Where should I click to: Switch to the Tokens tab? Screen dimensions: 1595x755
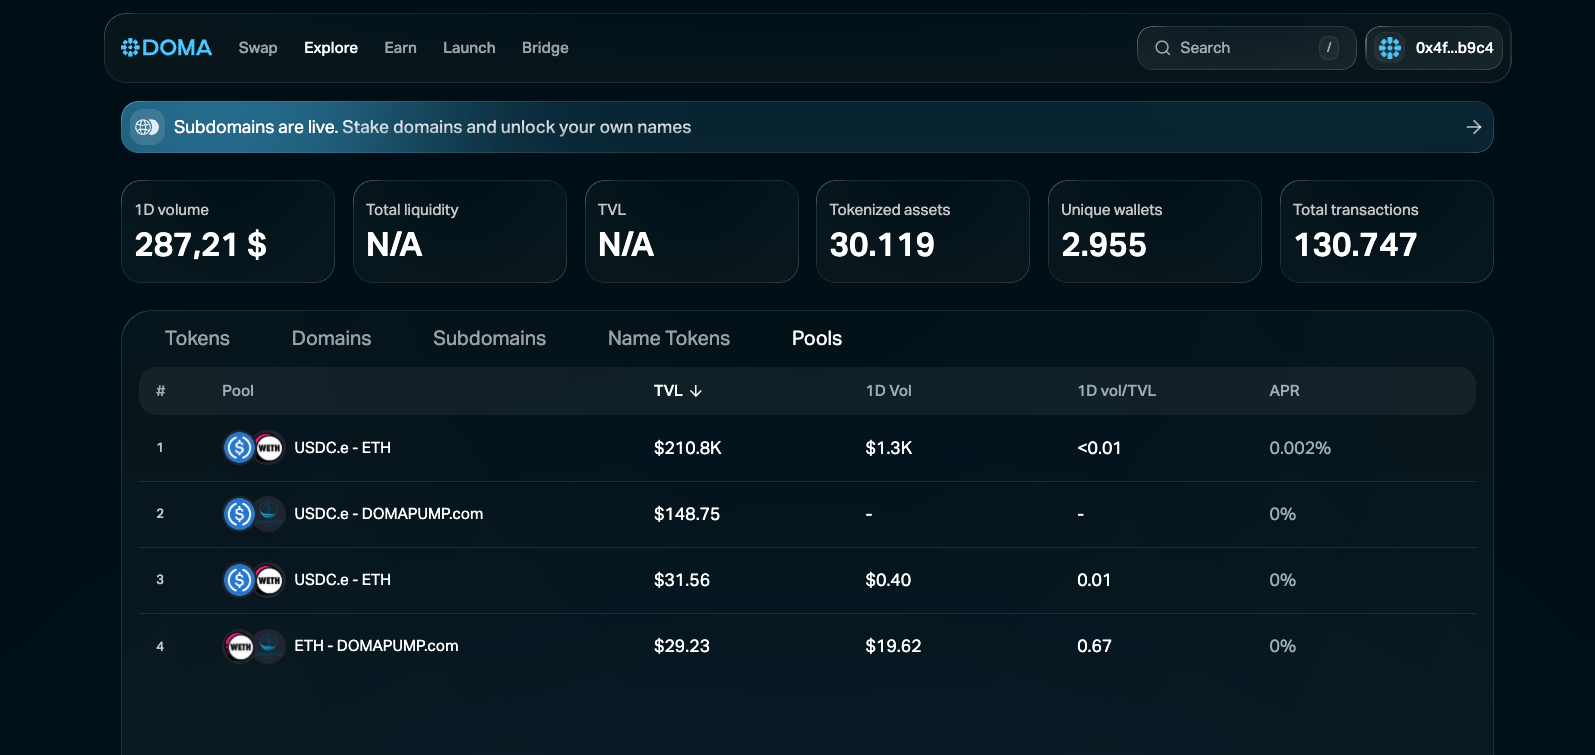tap(197, 338)
